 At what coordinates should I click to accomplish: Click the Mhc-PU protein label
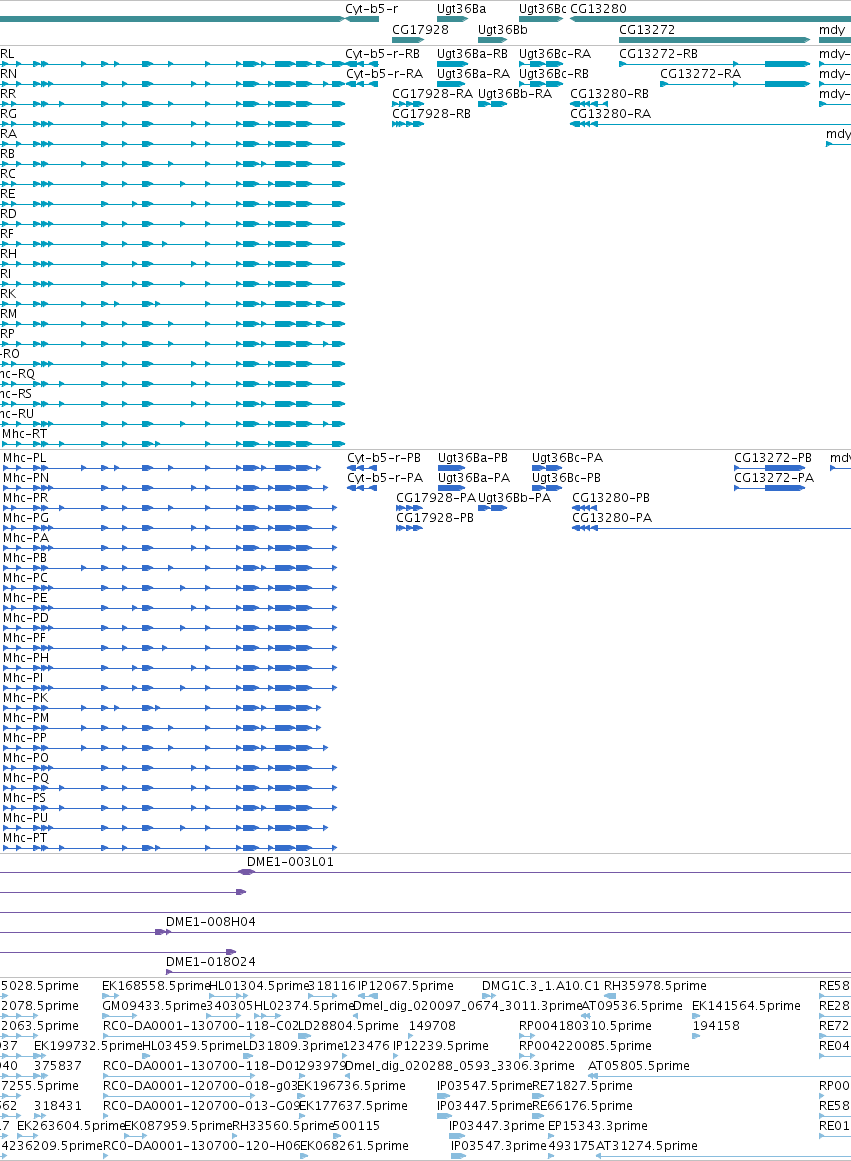point(25,818)
